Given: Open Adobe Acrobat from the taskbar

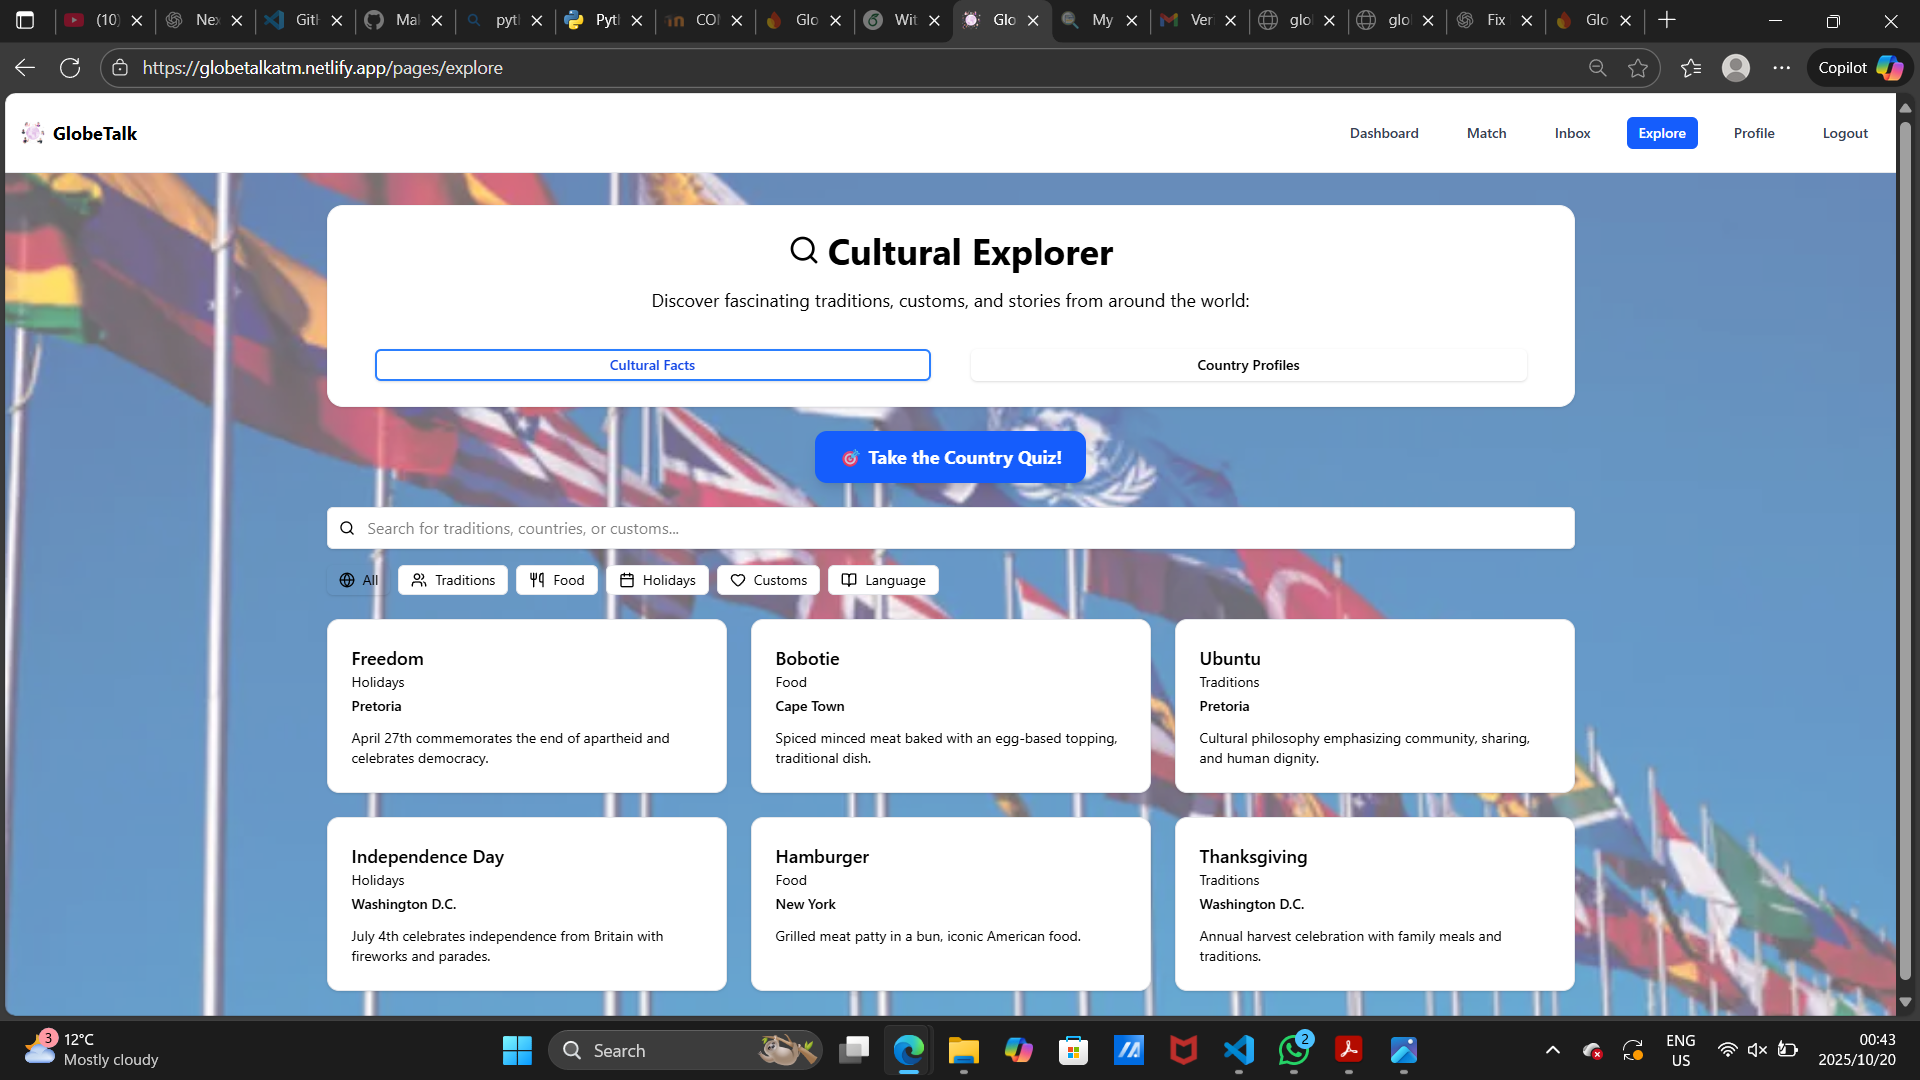Looking at the screenshot, I should 1347,1050.
